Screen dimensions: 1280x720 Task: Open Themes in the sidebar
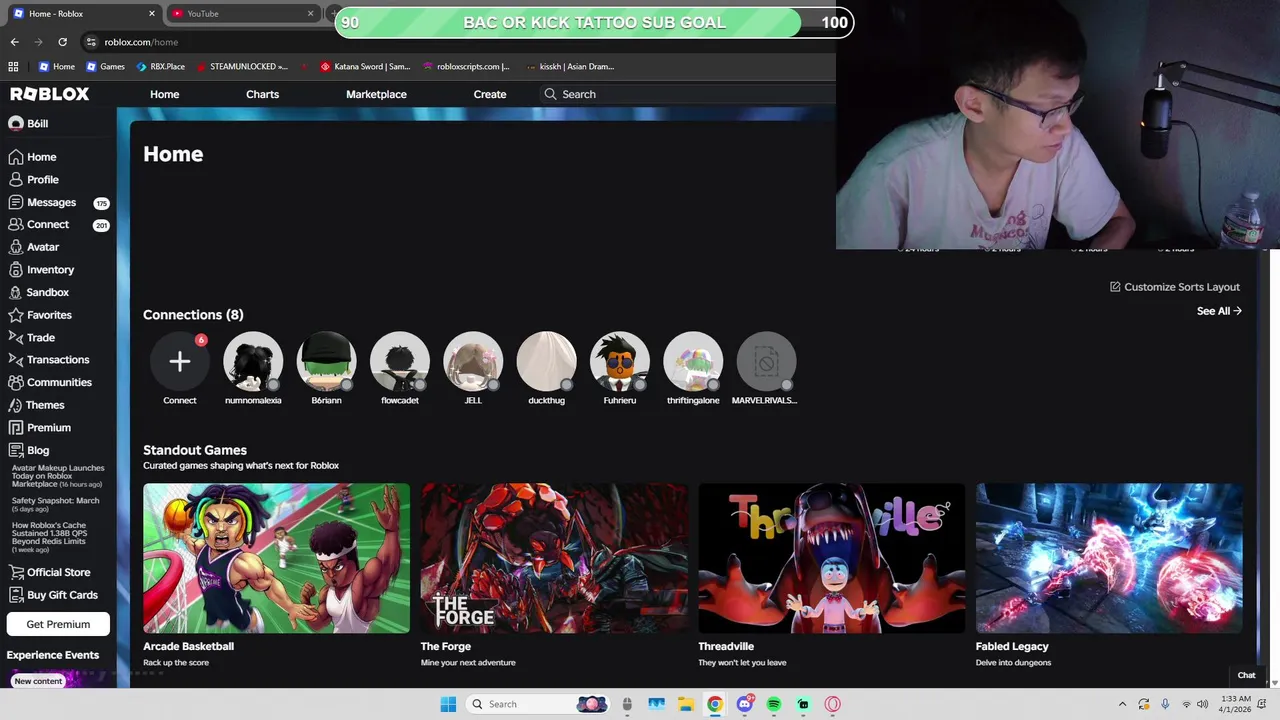coord(36,405)
